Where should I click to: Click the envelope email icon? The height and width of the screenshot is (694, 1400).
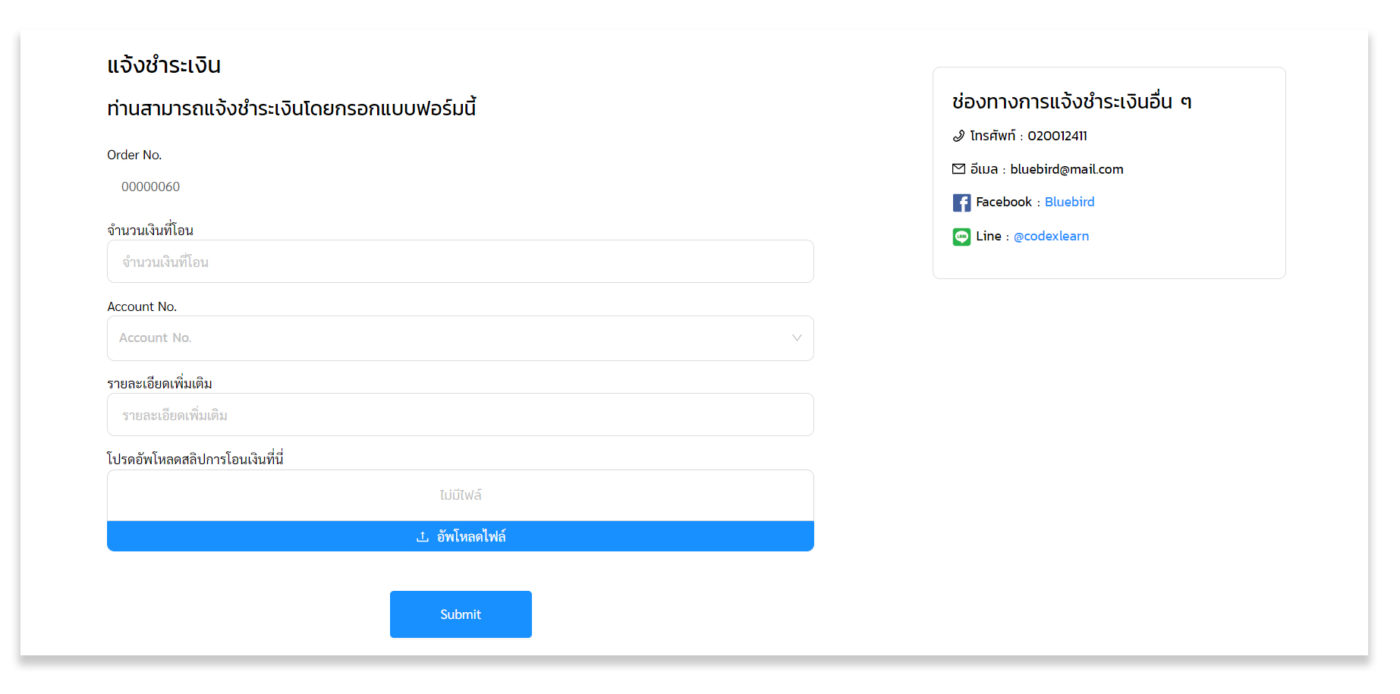click(x=959, y=169)
